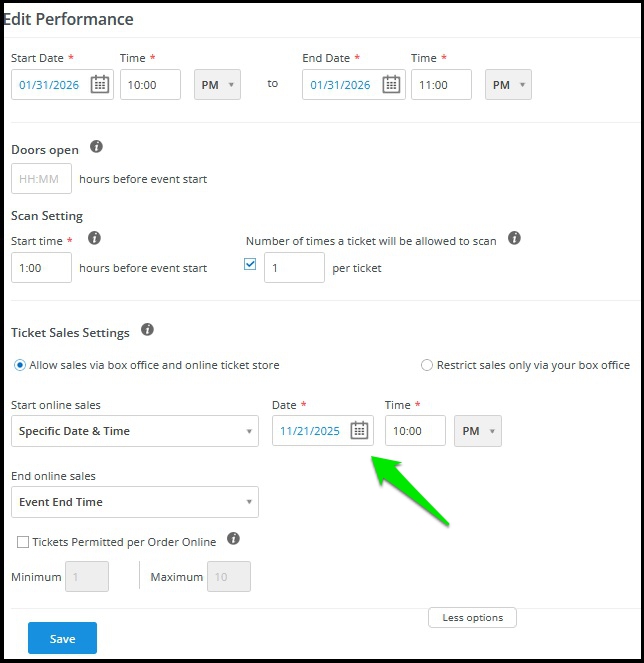The width and height of the screenshot is (644, 663).
Task: Click the Maximum tickets field
Action: point(229,576)
